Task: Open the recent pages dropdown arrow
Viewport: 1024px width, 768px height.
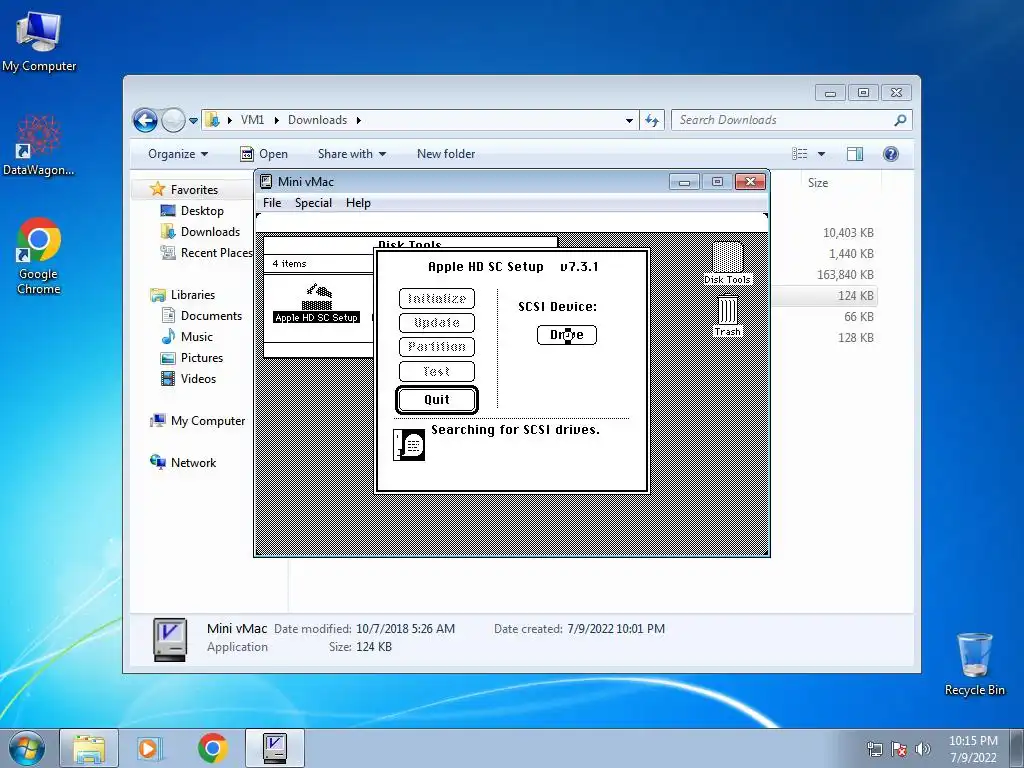Action: pos(193,121)
